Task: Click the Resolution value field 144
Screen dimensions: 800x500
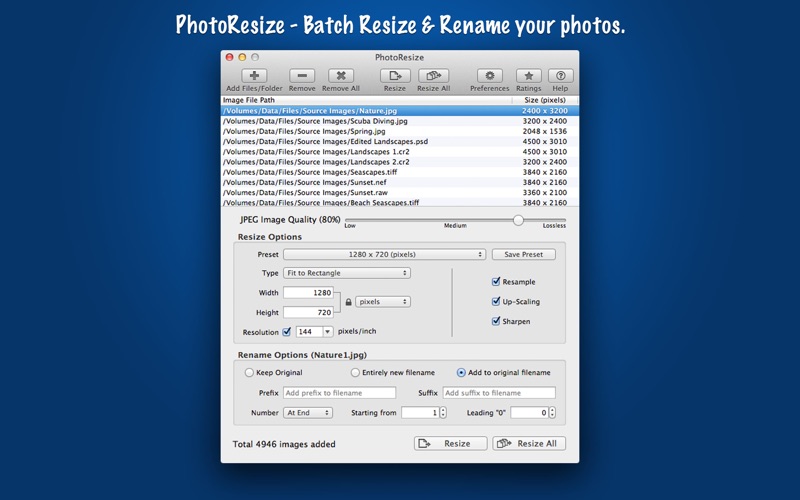Action: point(309,332)
